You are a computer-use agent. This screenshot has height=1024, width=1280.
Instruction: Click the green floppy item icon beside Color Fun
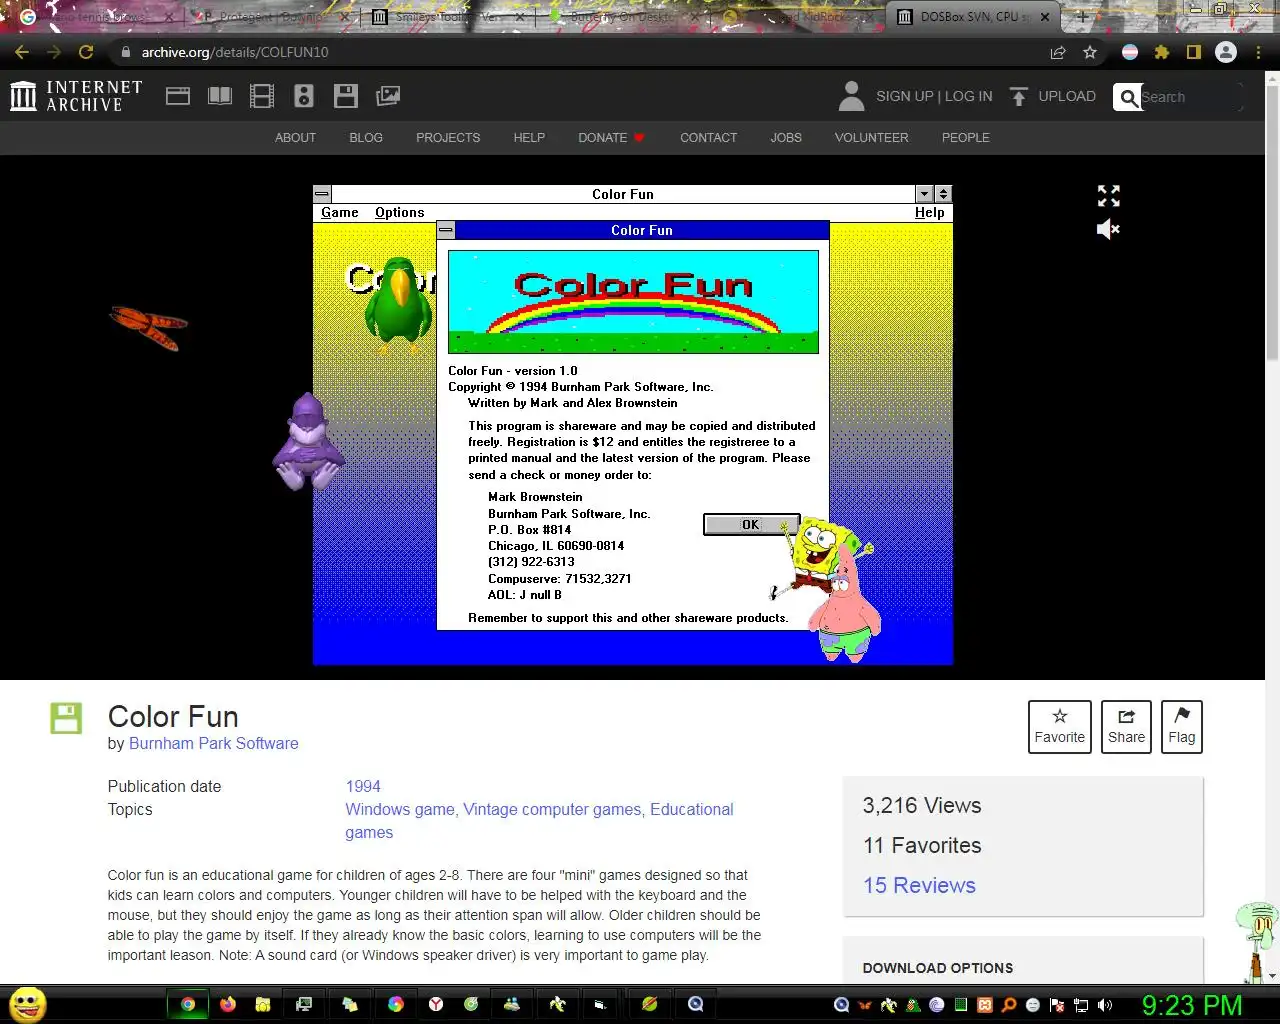coord(66,718)
